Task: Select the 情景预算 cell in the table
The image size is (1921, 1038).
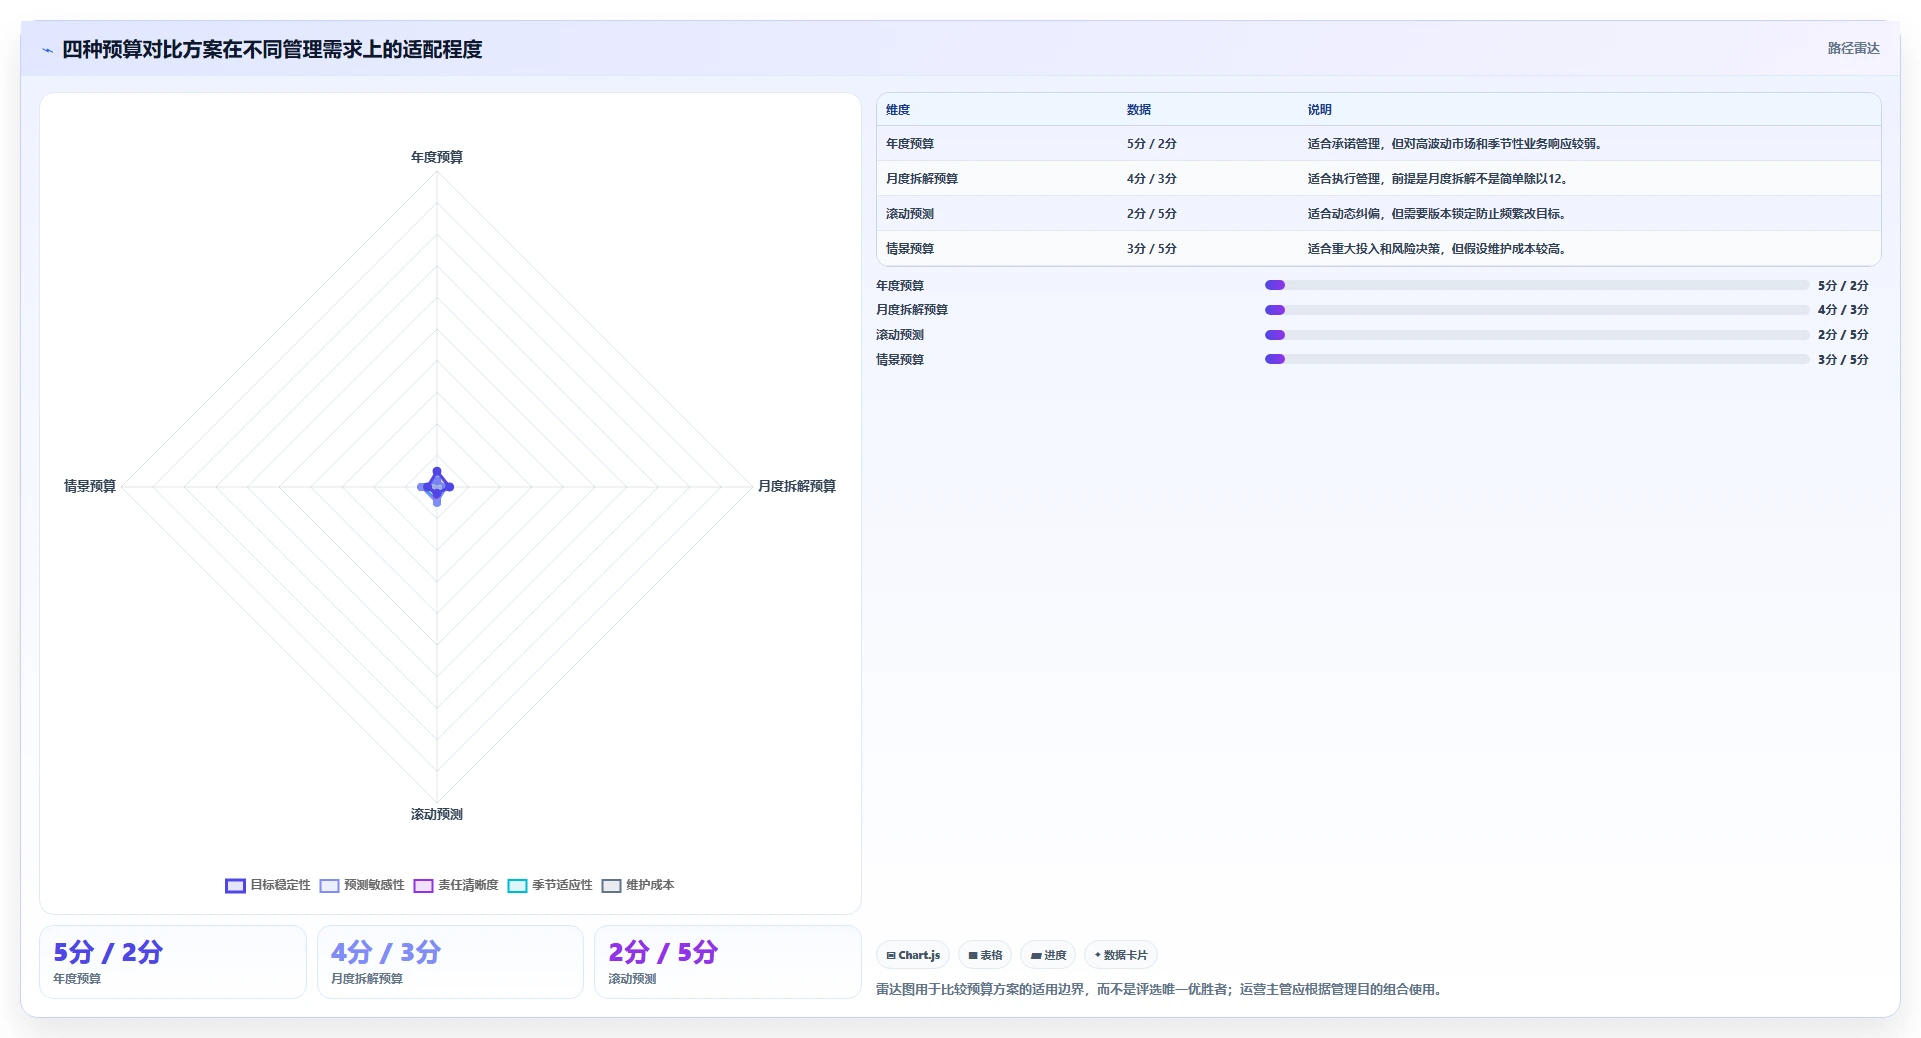Action: [910, 249]
